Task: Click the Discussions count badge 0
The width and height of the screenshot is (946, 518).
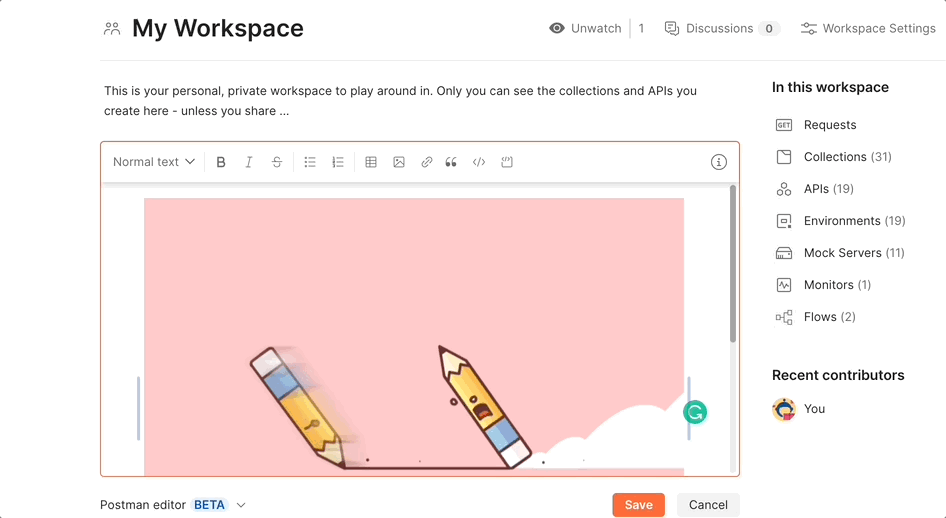Action: 769,28
